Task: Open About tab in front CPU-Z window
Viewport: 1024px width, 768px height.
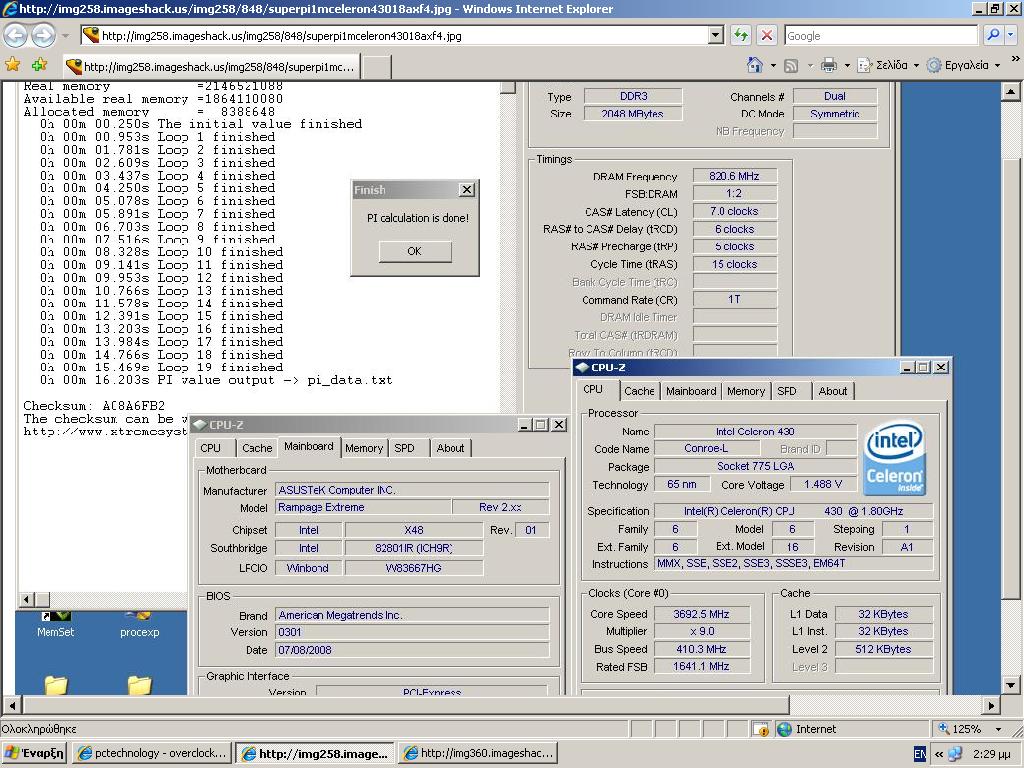Action: pyautogui.click(x=833, y=391)
